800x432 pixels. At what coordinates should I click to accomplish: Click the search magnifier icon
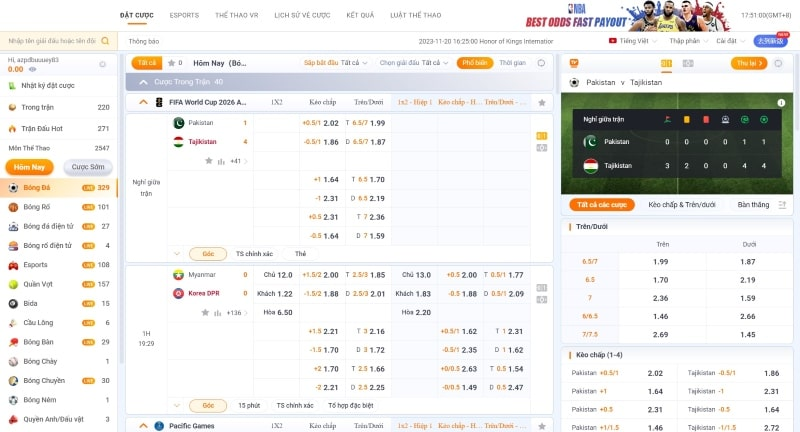pos(105,41)
